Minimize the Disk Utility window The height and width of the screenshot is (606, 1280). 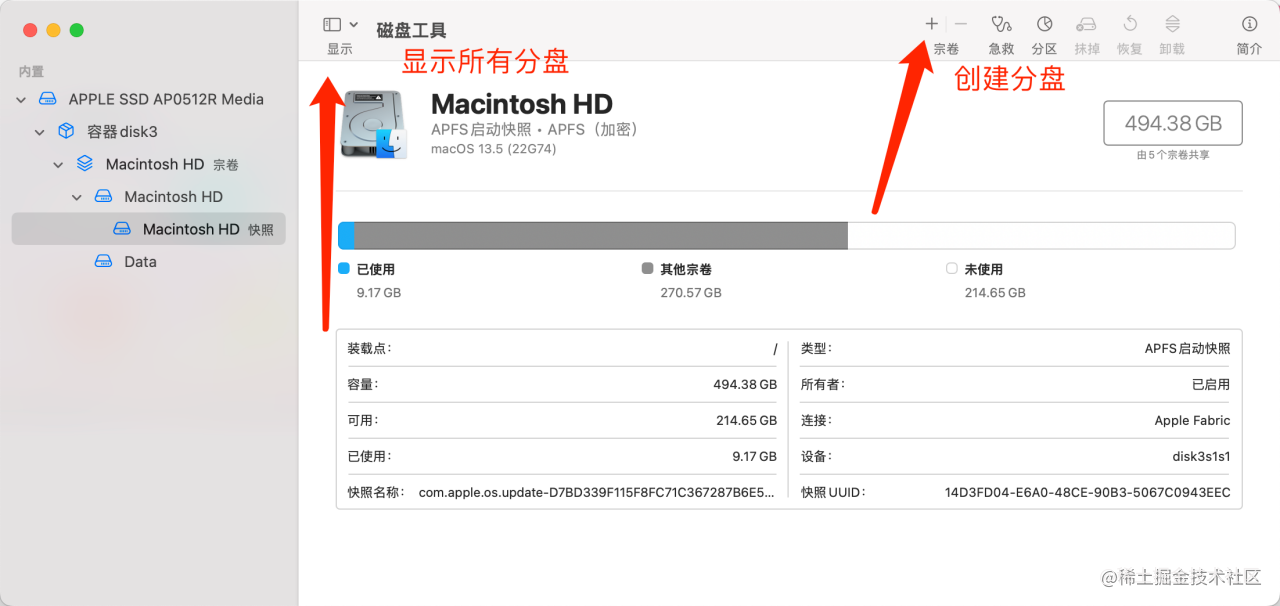(53, 30)
